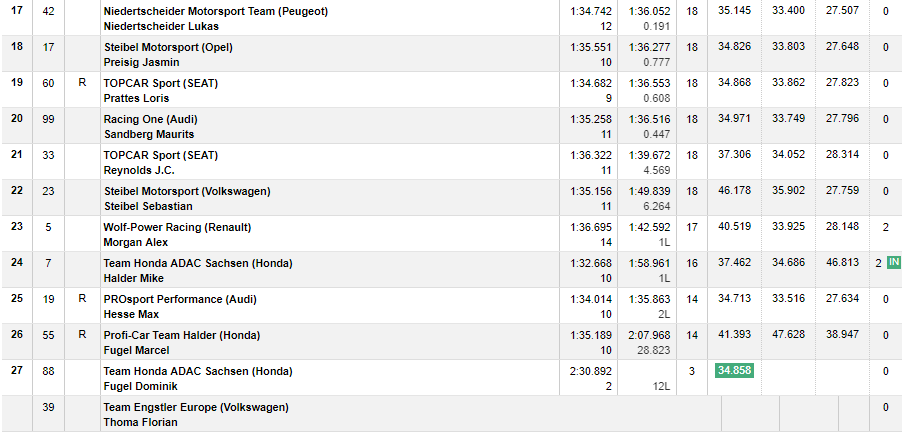Click Steibel Motorsport (Volkswagen) team entry
Screen dimensions: 909x433
coord(187,191)
